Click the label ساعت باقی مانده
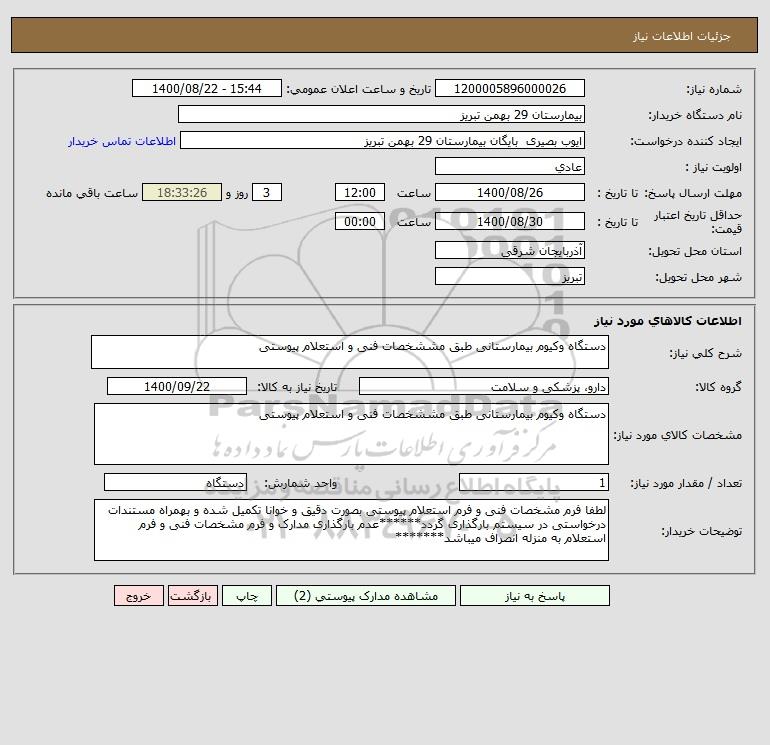The image size is (770, 745). [x=92, y=193]
